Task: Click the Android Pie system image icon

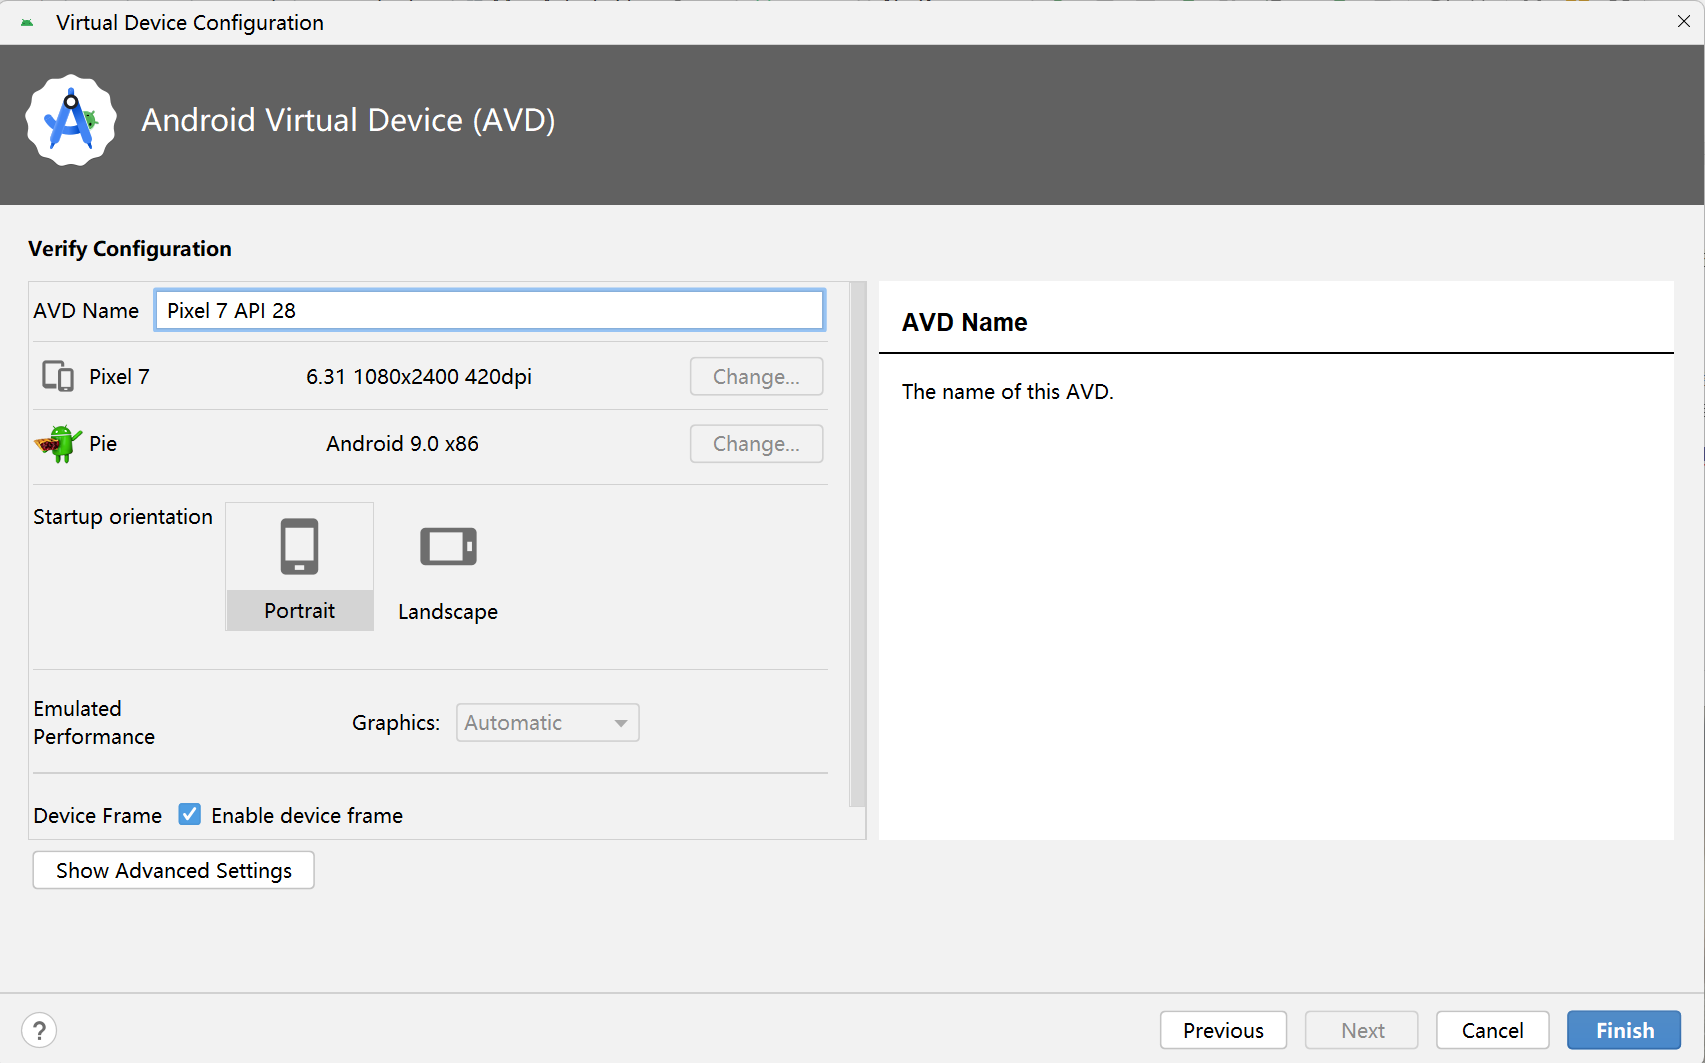Action: point(58,443)
